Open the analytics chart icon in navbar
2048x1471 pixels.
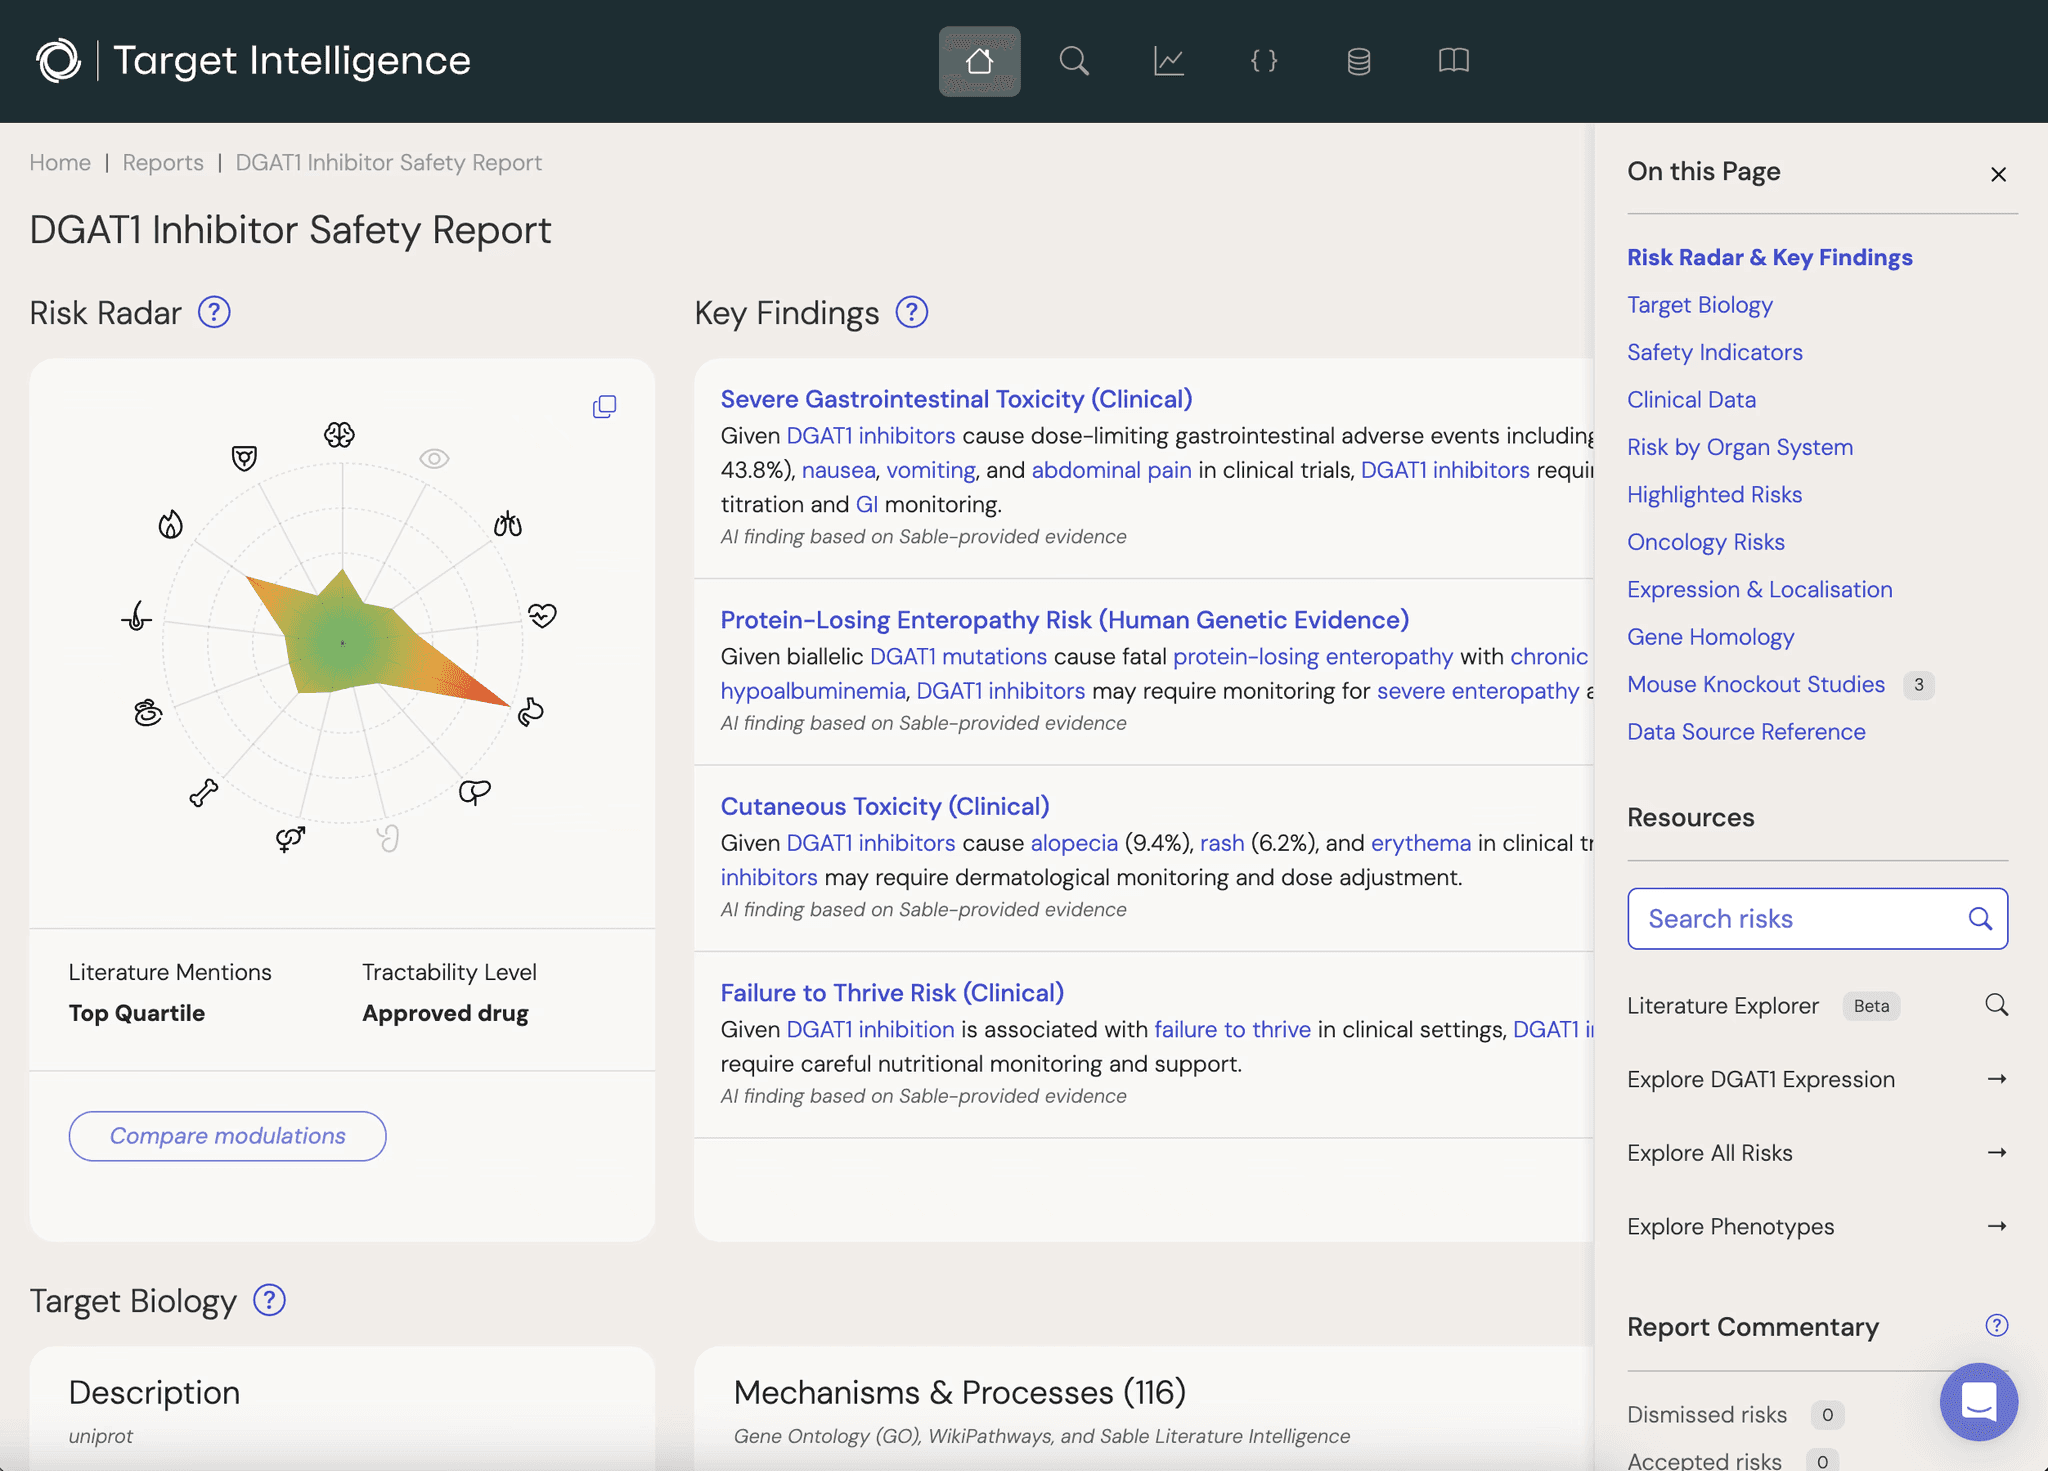click(x=1168, y=61)
